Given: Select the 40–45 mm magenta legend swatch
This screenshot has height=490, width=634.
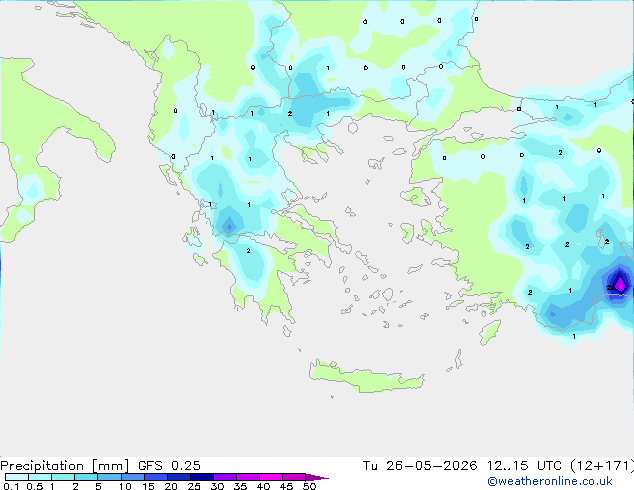Looking at the screenshot, I should 271,477.
